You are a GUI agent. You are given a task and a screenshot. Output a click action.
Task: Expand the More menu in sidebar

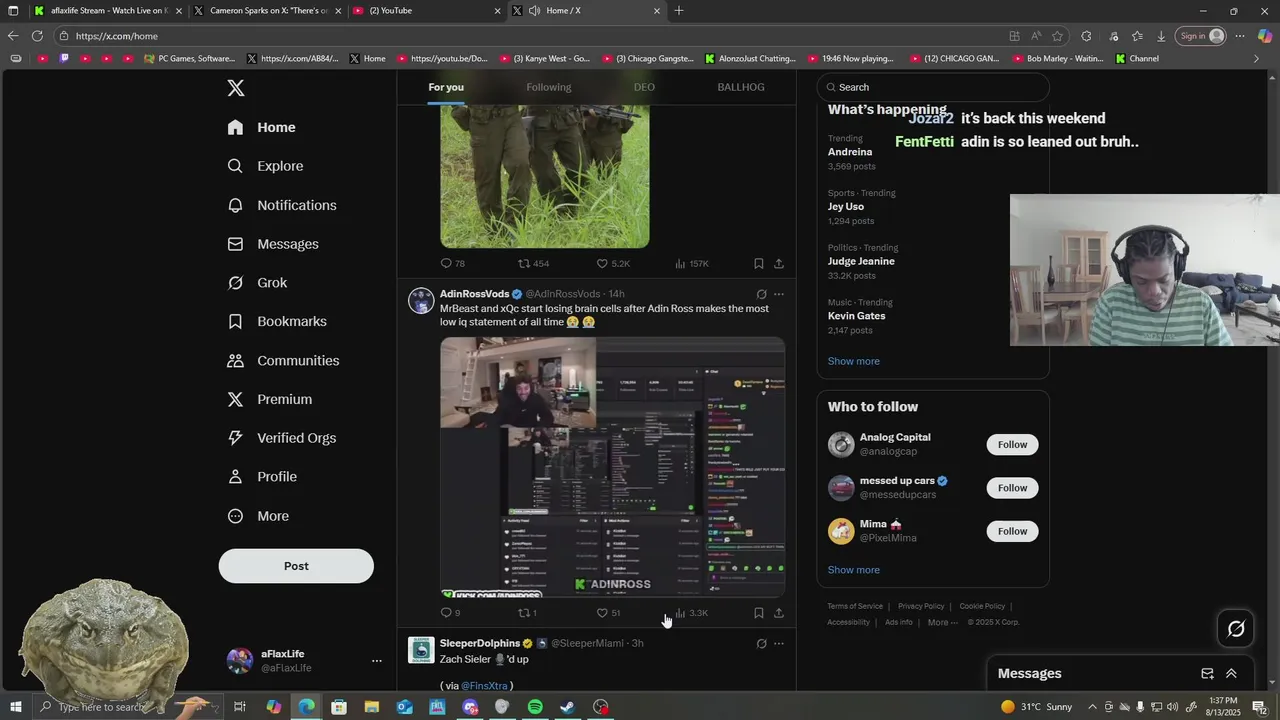click(258, 516)
